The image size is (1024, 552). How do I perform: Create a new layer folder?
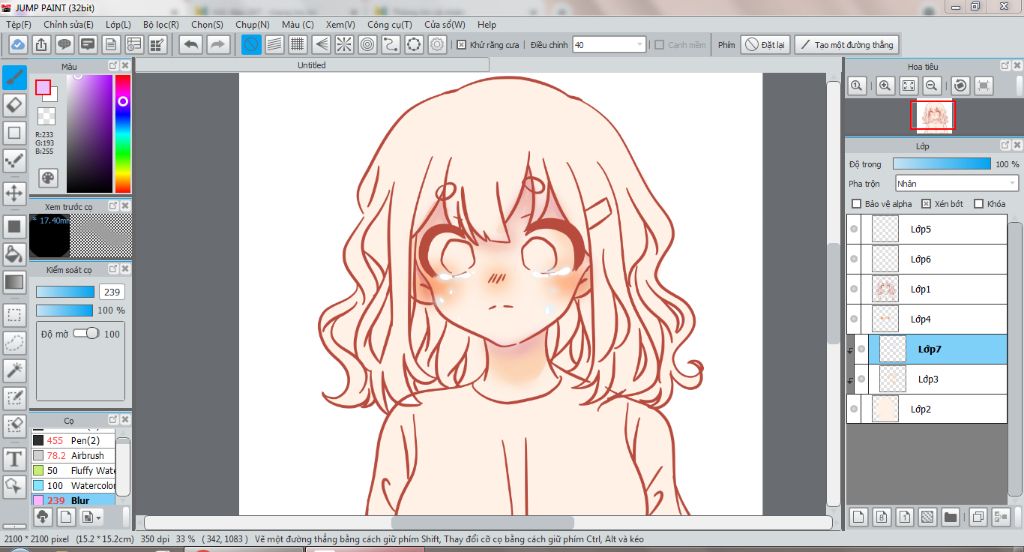point(950,517)
